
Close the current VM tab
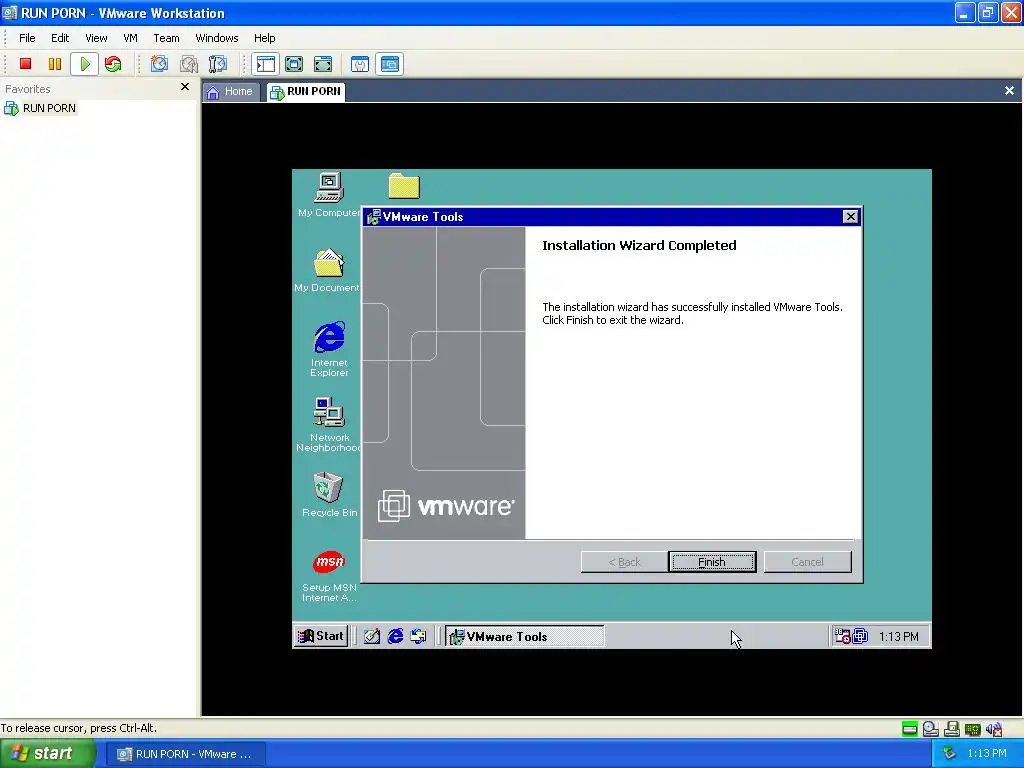tap(1009, 91)
